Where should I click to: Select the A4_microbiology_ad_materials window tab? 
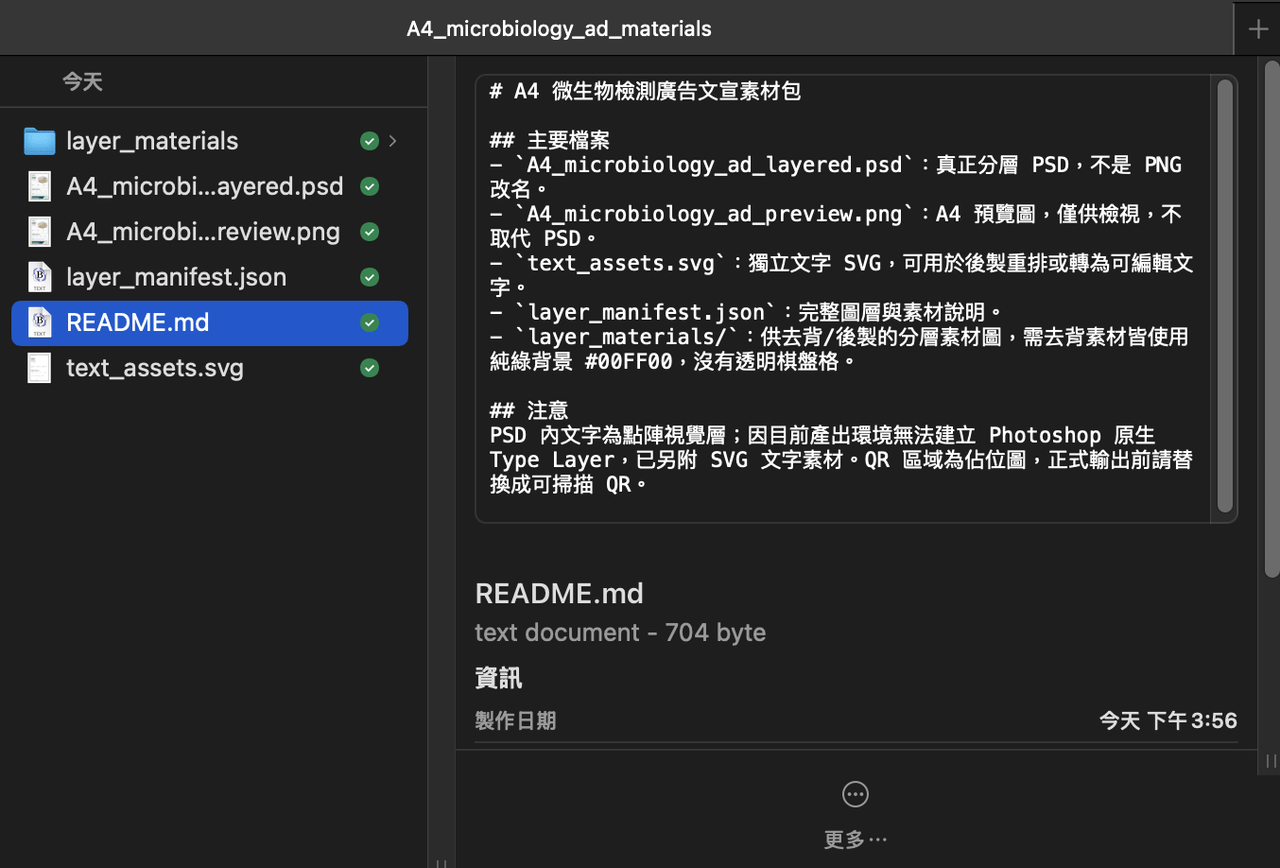[x=559, y=29]
